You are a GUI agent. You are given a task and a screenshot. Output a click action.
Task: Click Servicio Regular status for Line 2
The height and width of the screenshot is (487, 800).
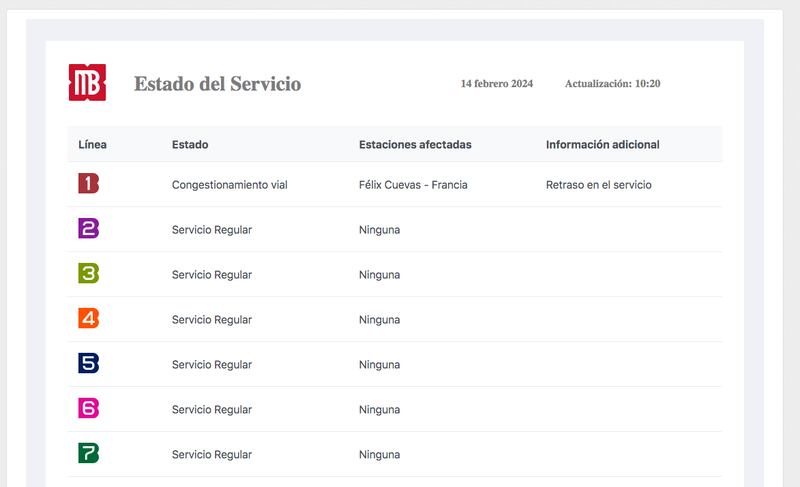211,230
